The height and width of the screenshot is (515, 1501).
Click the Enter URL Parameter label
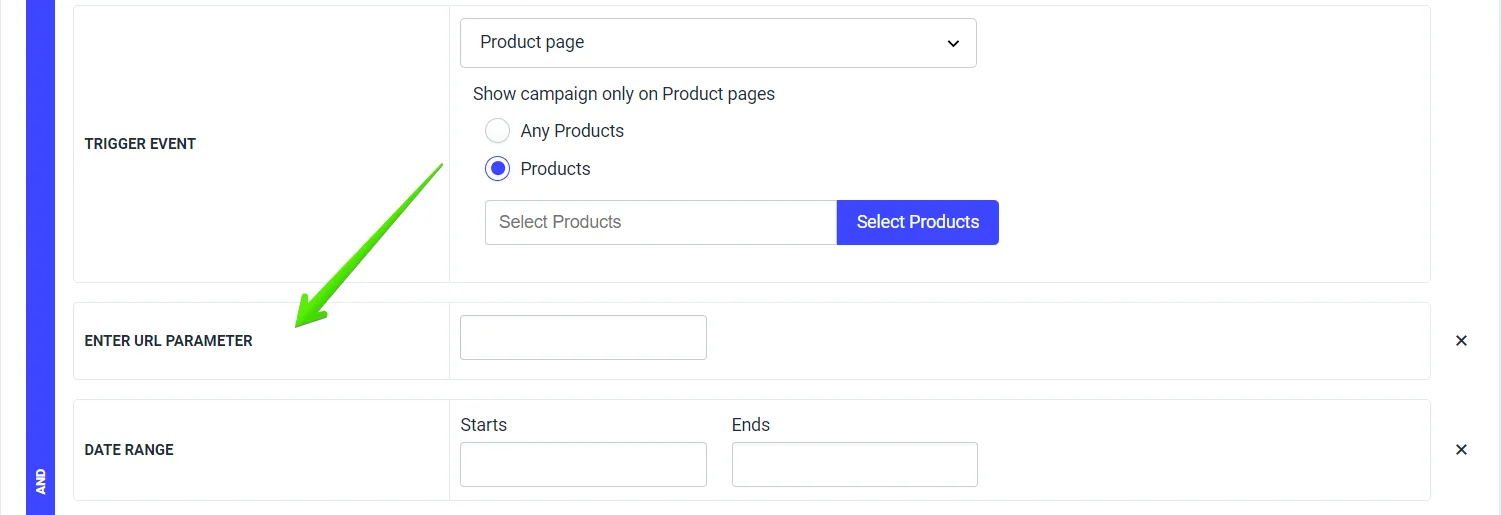pos(168,341)
